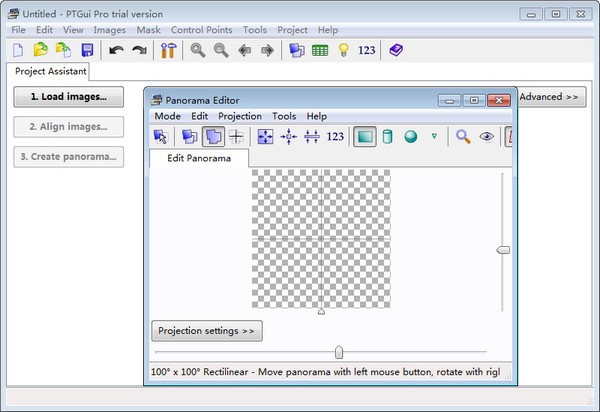Open the Project menu

[292, 30]
